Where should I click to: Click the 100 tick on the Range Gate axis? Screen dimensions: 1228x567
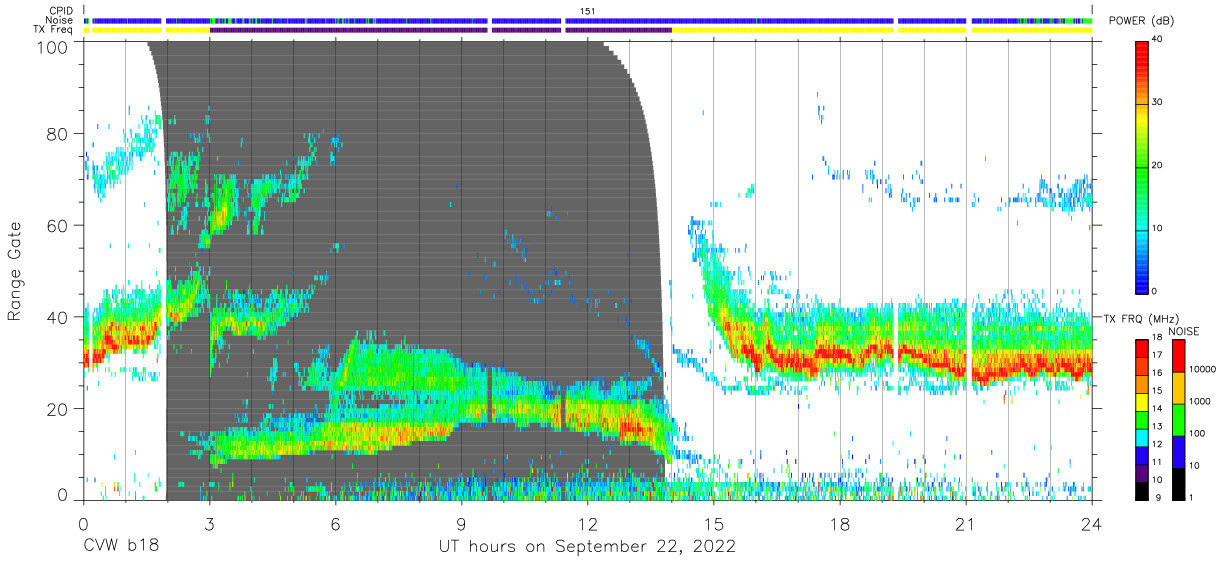tap(54, 47)
